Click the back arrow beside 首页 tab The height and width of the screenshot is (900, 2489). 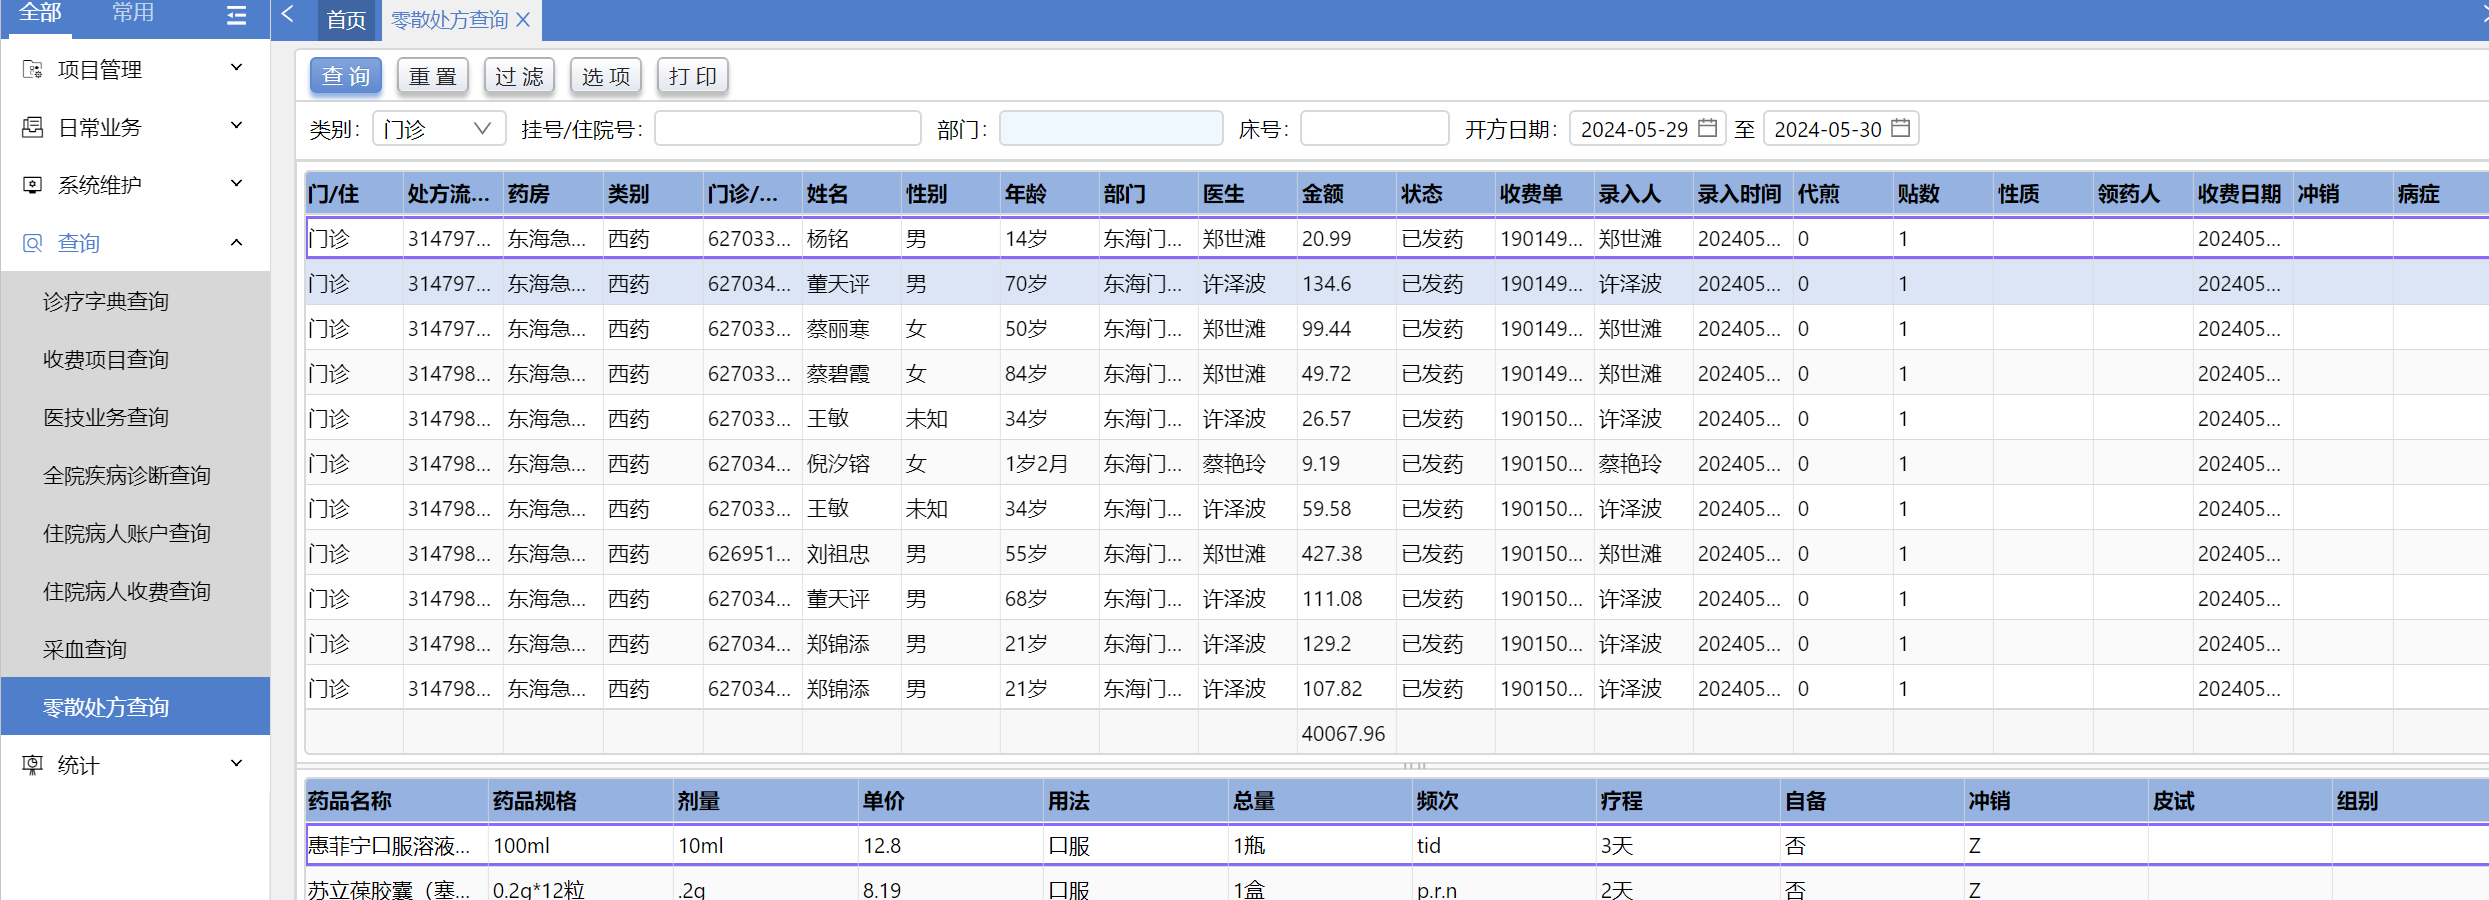(x=288, y=14)
